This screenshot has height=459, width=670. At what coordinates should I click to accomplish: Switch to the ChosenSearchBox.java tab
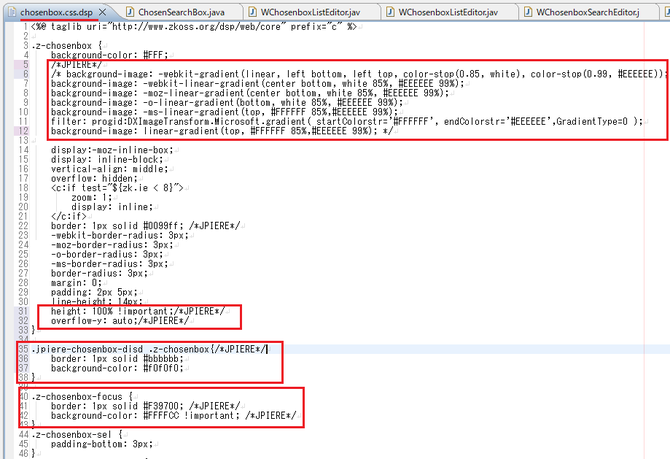pyautogui.click(x=181, y=12)
